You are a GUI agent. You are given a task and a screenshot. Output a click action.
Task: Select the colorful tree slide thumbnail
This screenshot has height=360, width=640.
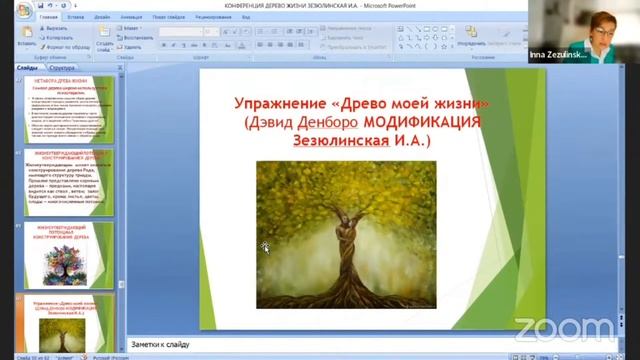pos(69,255)
